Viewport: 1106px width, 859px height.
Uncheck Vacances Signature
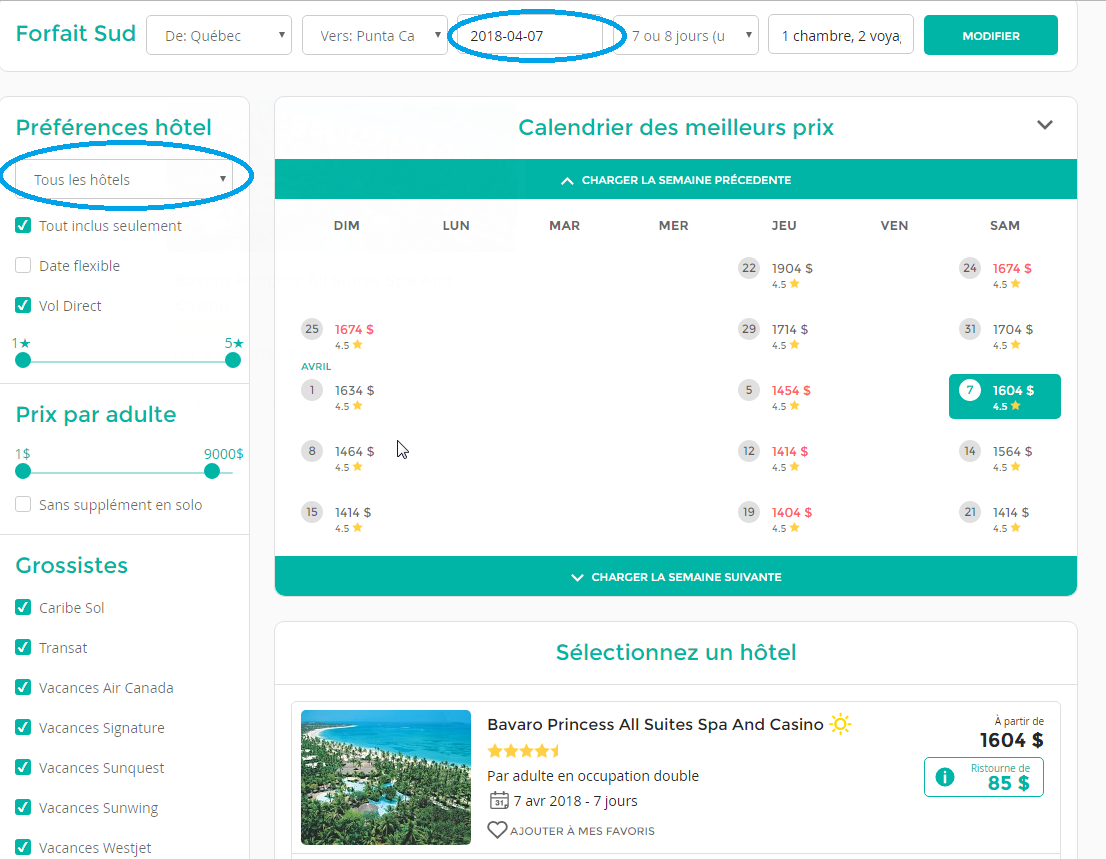tap(23, 727)
